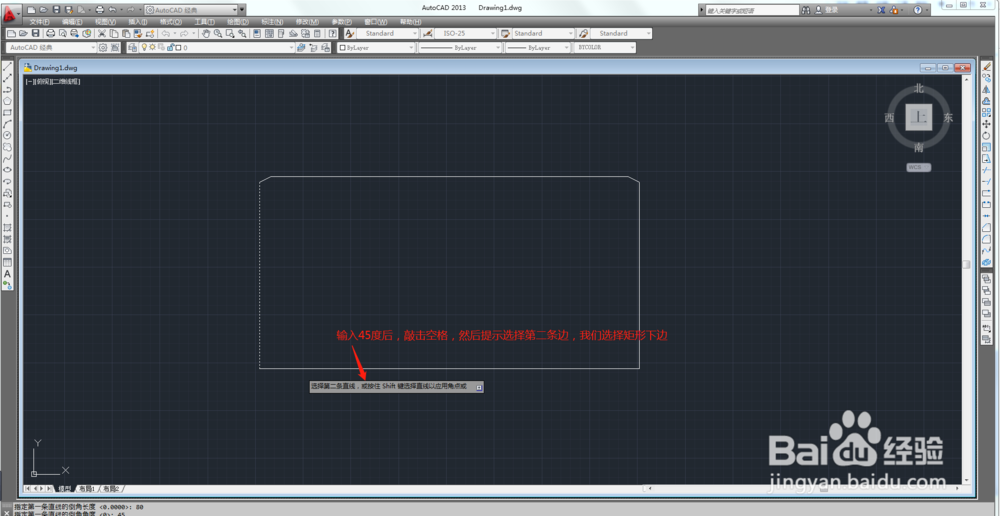
Task: Select the Circle draw tool
Action: coord(8,135)
